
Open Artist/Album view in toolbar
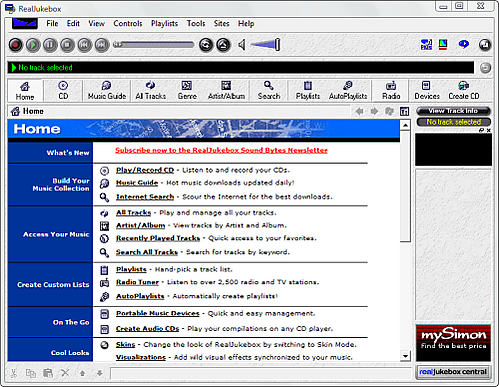point(226,91)
